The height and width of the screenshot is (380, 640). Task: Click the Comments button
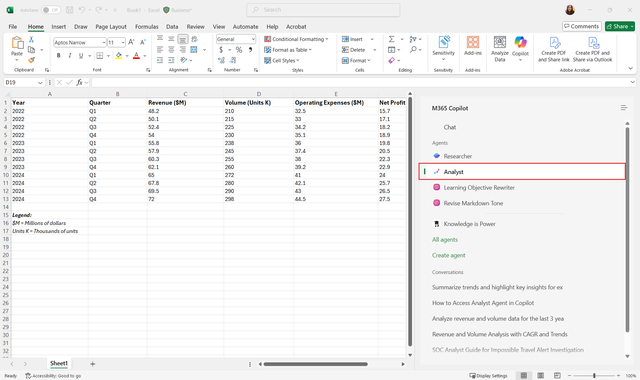click(x=582, y=26)
